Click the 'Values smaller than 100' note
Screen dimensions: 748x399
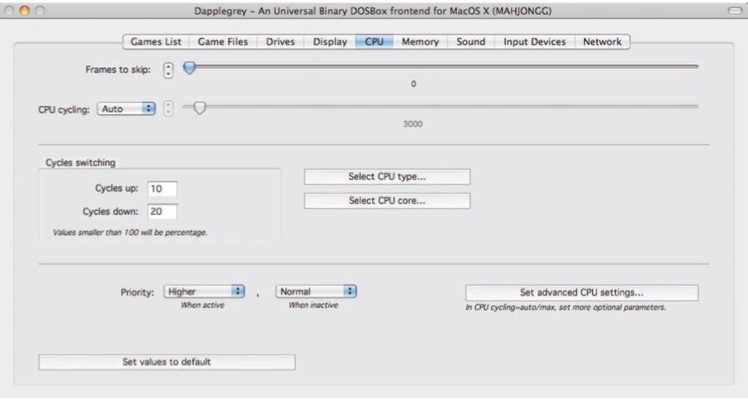tap(130, 232)
